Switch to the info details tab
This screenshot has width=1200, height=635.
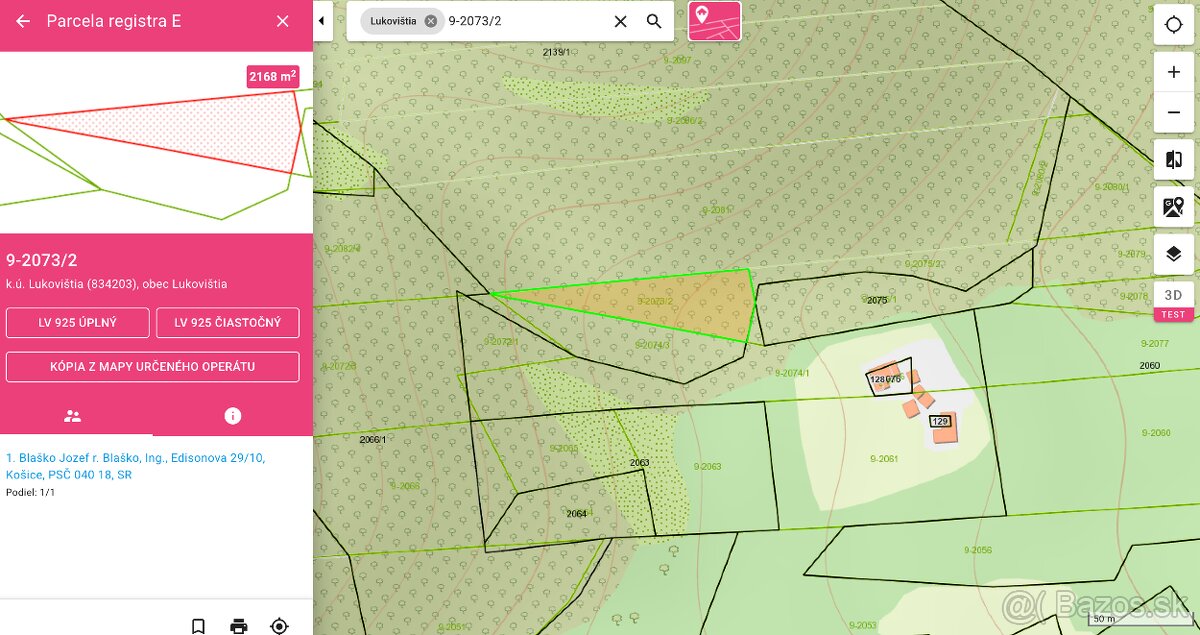(233, 416)
